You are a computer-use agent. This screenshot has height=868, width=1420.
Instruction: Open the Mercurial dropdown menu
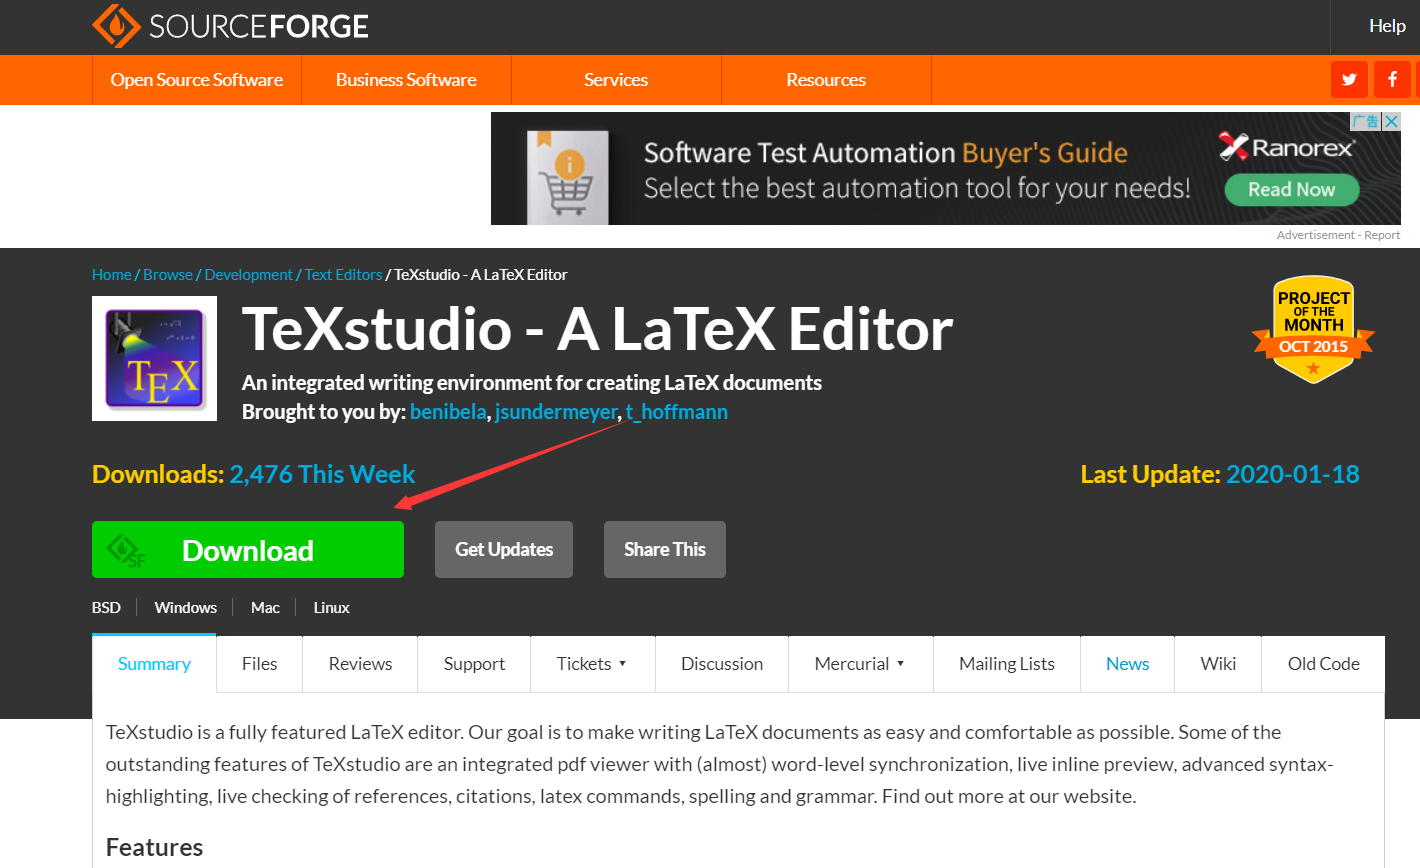[860, 663]
